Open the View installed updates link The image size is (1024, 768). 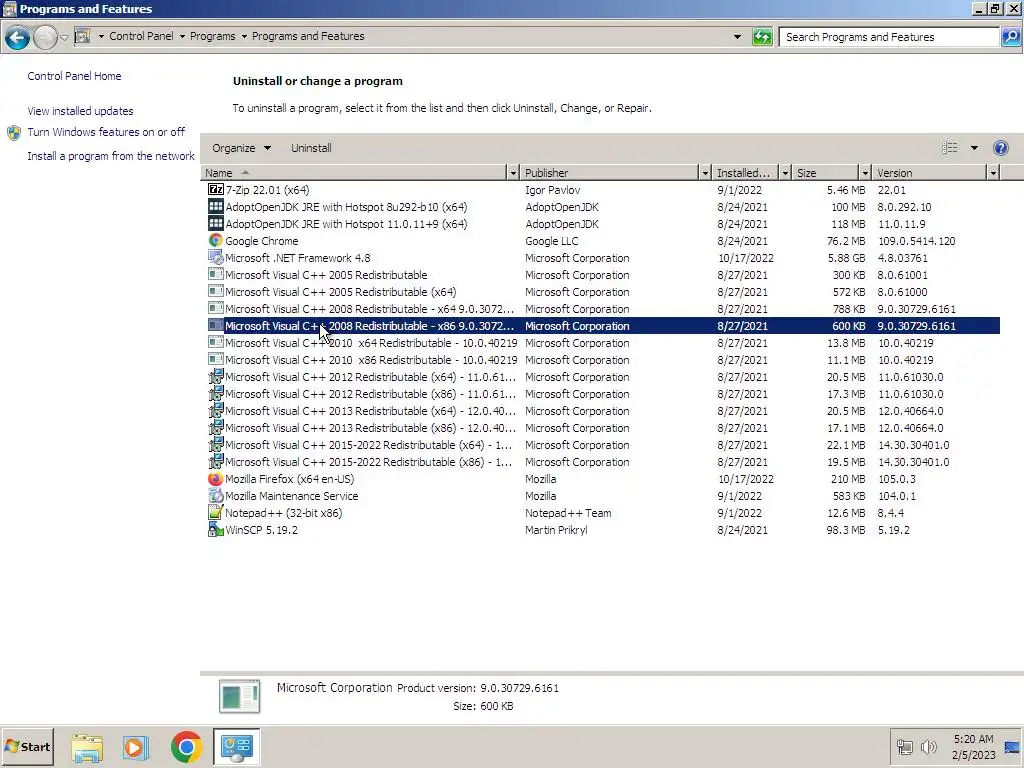[x=80, y=111]
